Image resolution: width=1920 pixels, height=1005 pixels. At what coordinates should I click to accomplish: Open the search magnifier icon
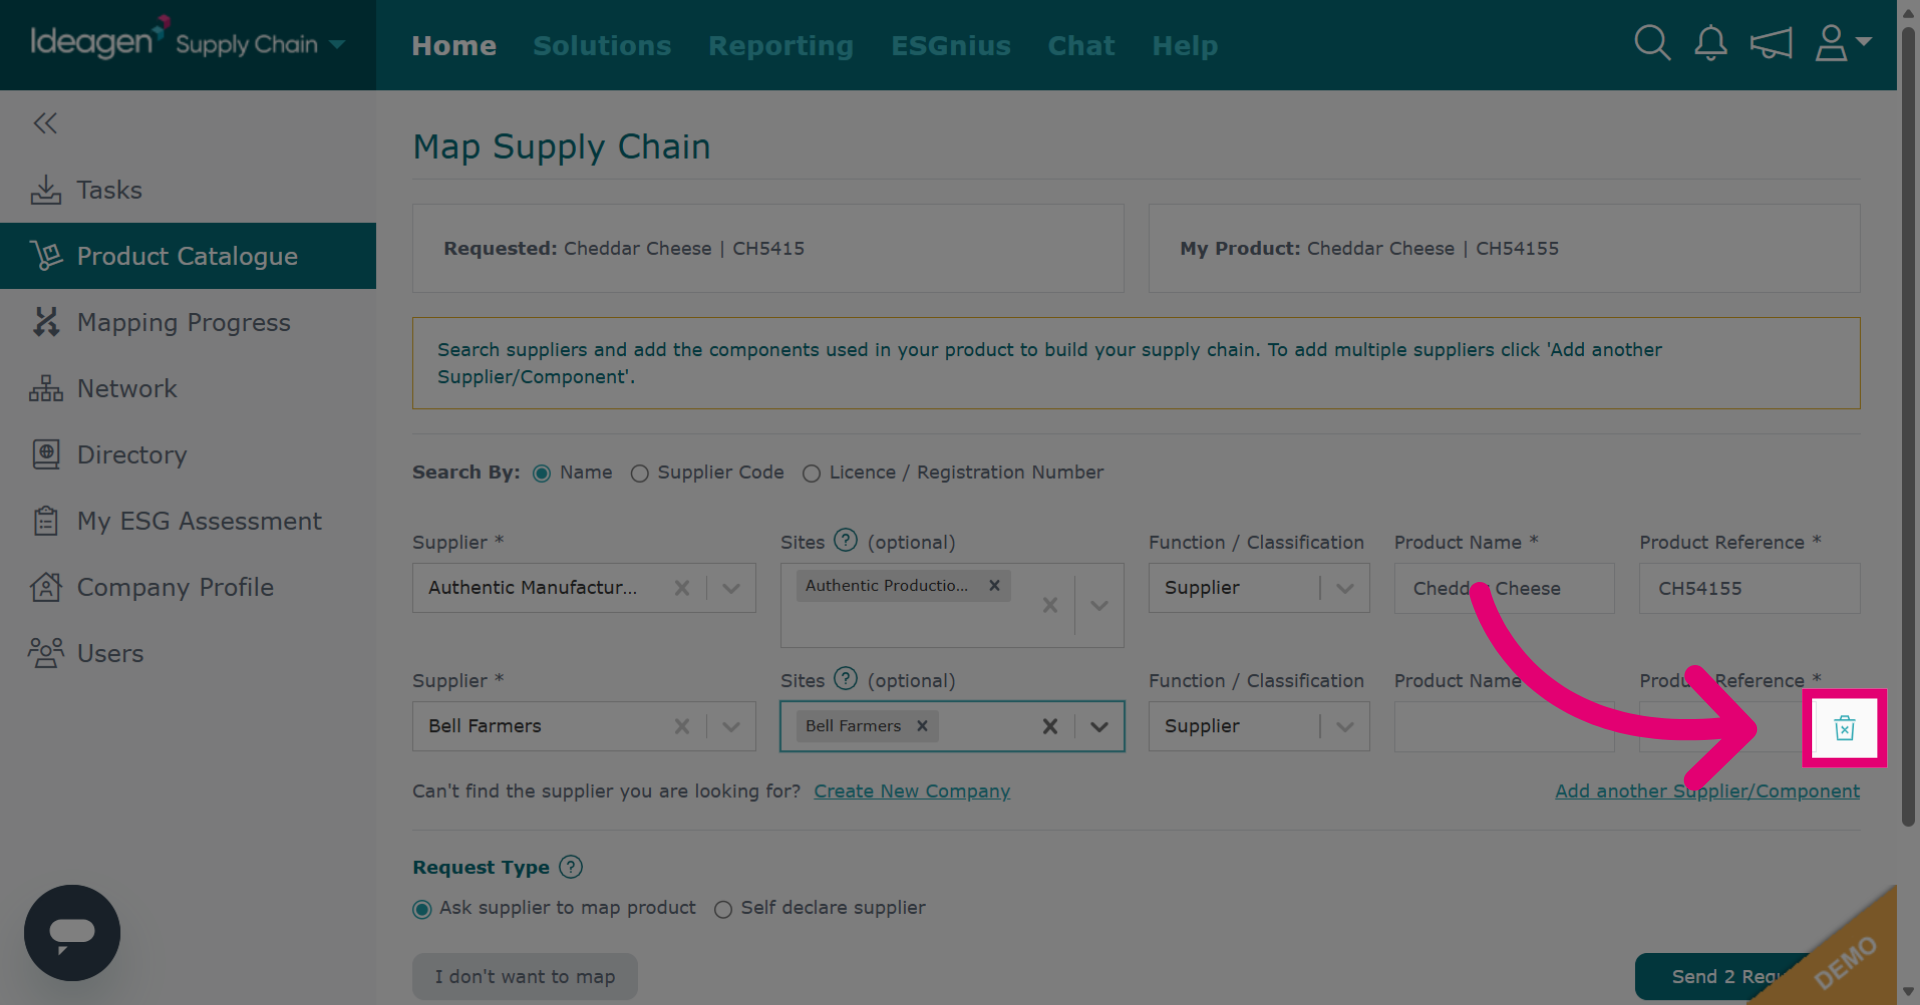click(x=1652, y=43)
